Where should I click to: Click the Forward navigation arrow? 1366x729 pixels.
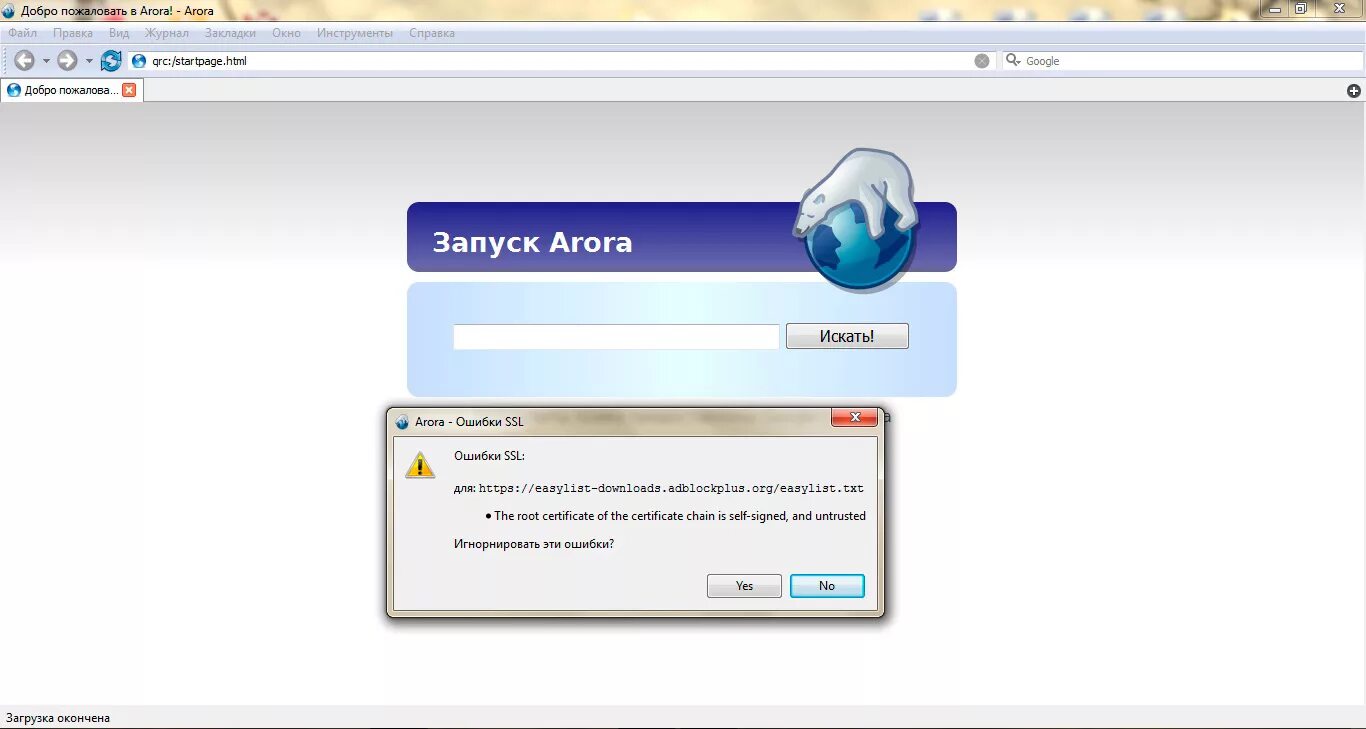pyautogui.click(x=67, y=61)
